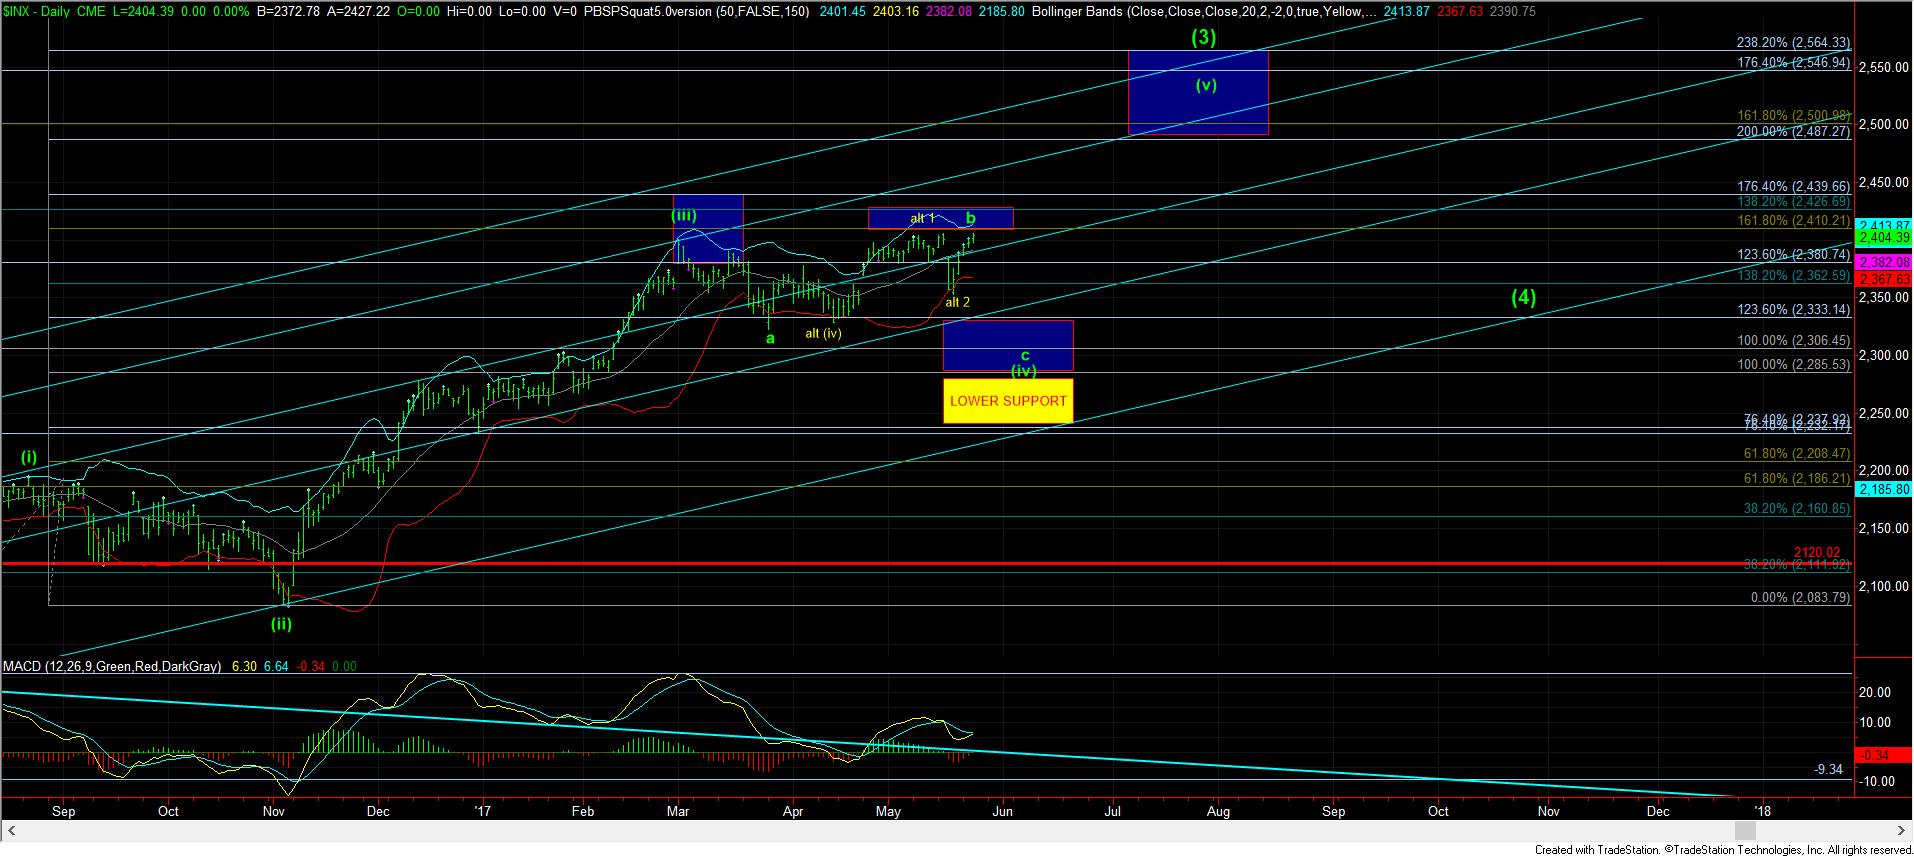The height and width of the screenshot is (856, 1914).
Task: Click the magenta 2,382.08 price axis marker
Action: [1883, 261]
